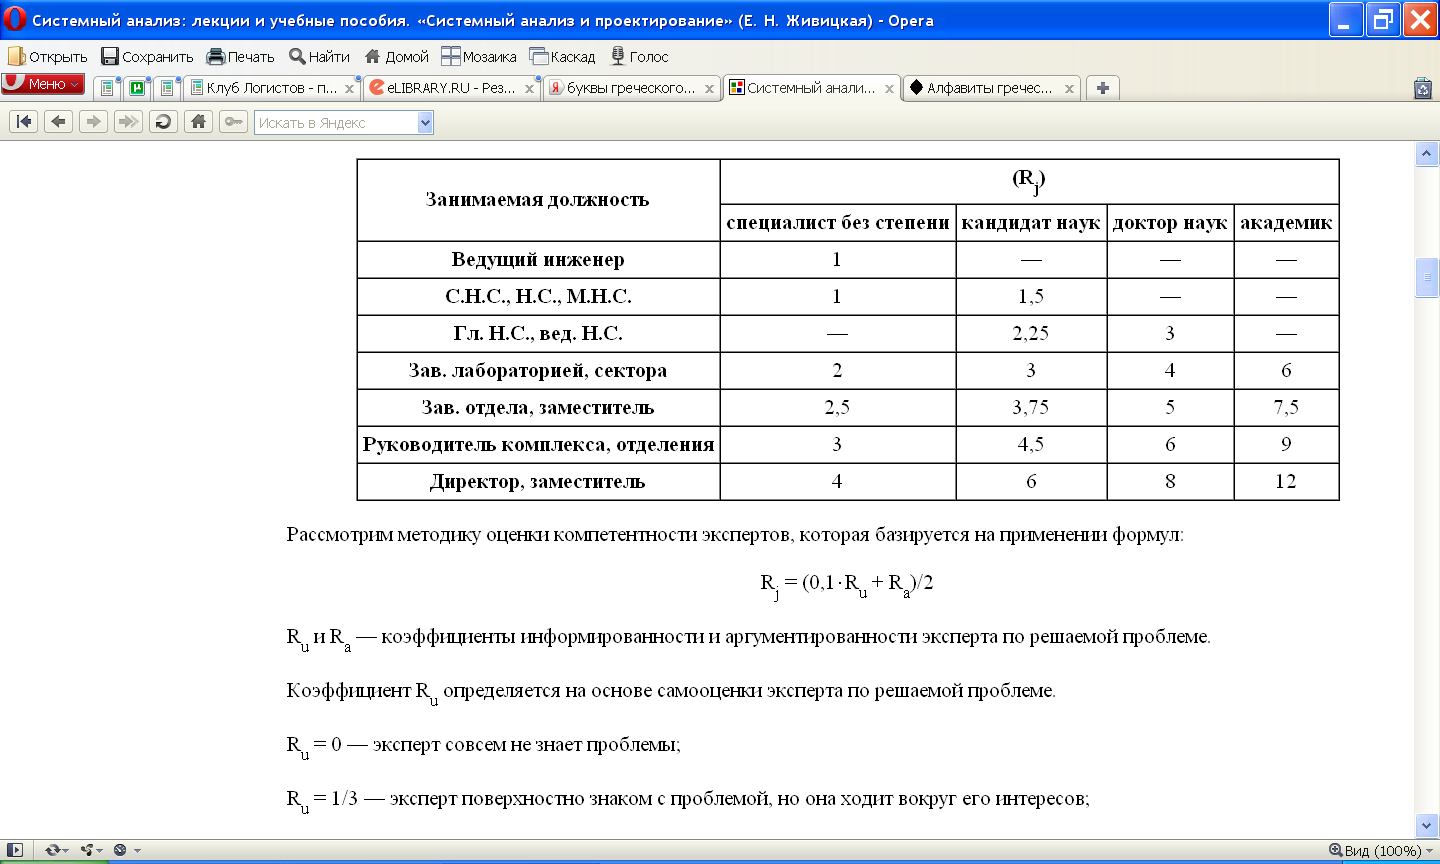Click the vertical scrollbar thumb
The height and width of the screenshot is (864, 1440).
1427,277
